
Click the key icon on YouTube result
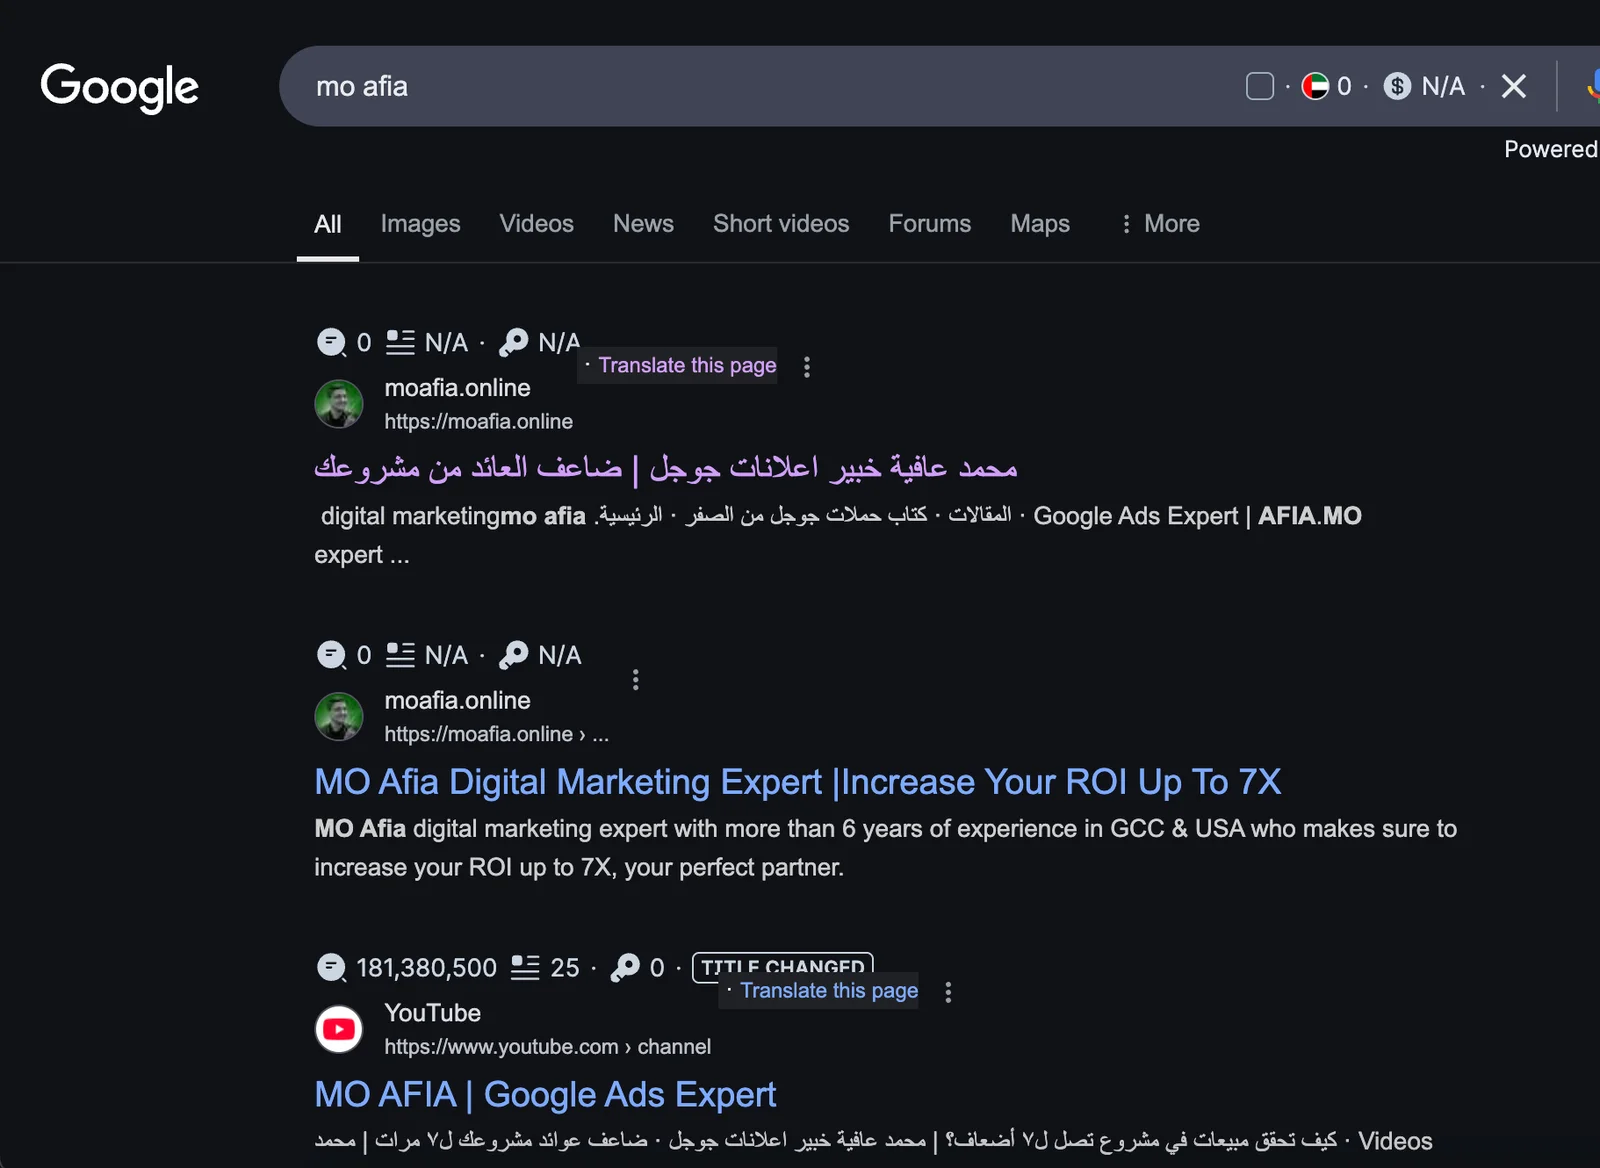(625, 967)
